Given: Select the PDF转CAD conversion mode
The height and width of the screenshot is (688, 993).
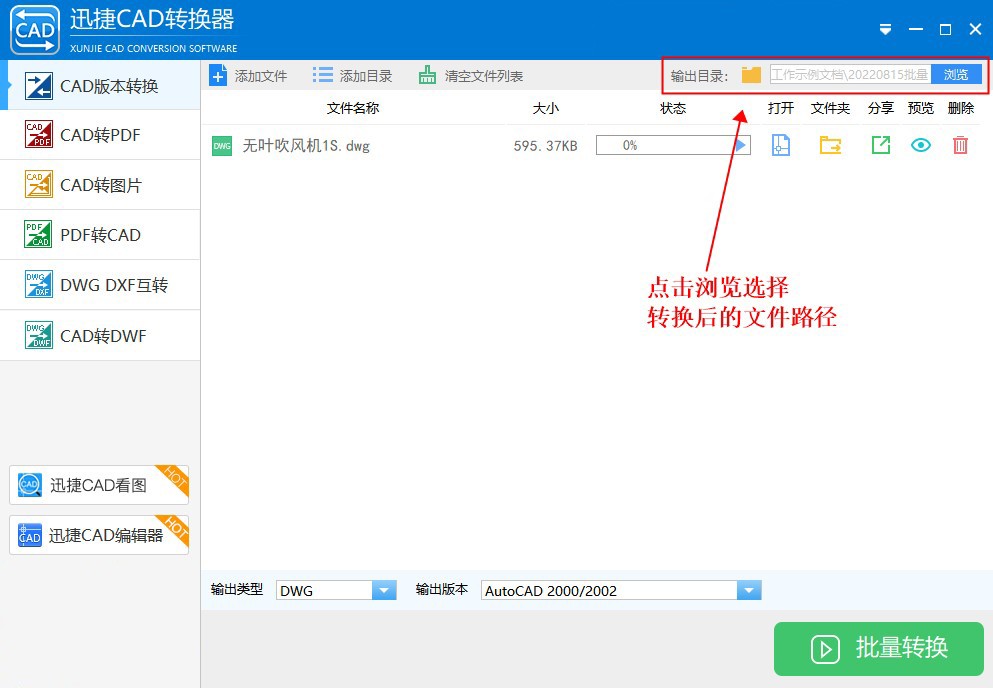Looking at the screenshot, I should [x=100, y=235].
